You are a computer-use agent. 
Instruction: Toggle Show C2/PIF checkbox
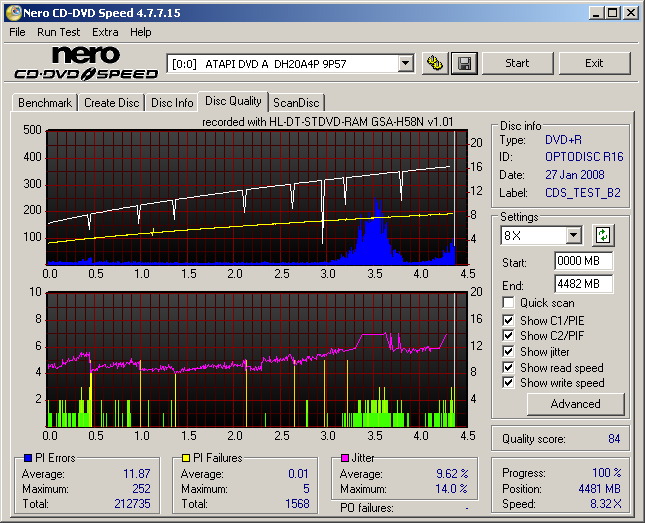click(508, 335)
